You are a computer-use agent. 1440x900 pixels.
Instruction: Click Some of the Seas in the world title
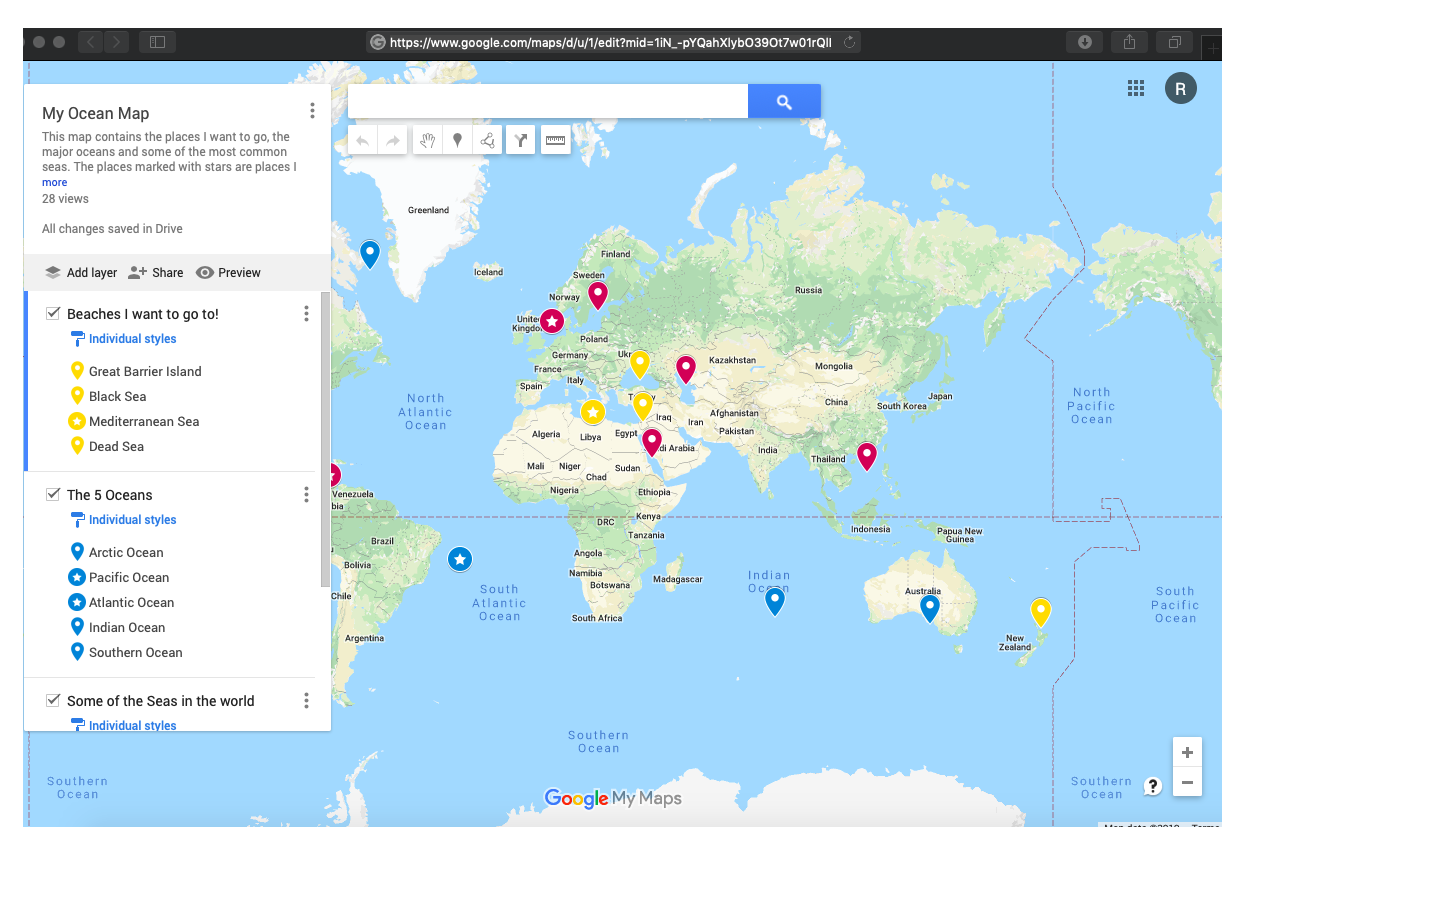[x=161, y=701]
